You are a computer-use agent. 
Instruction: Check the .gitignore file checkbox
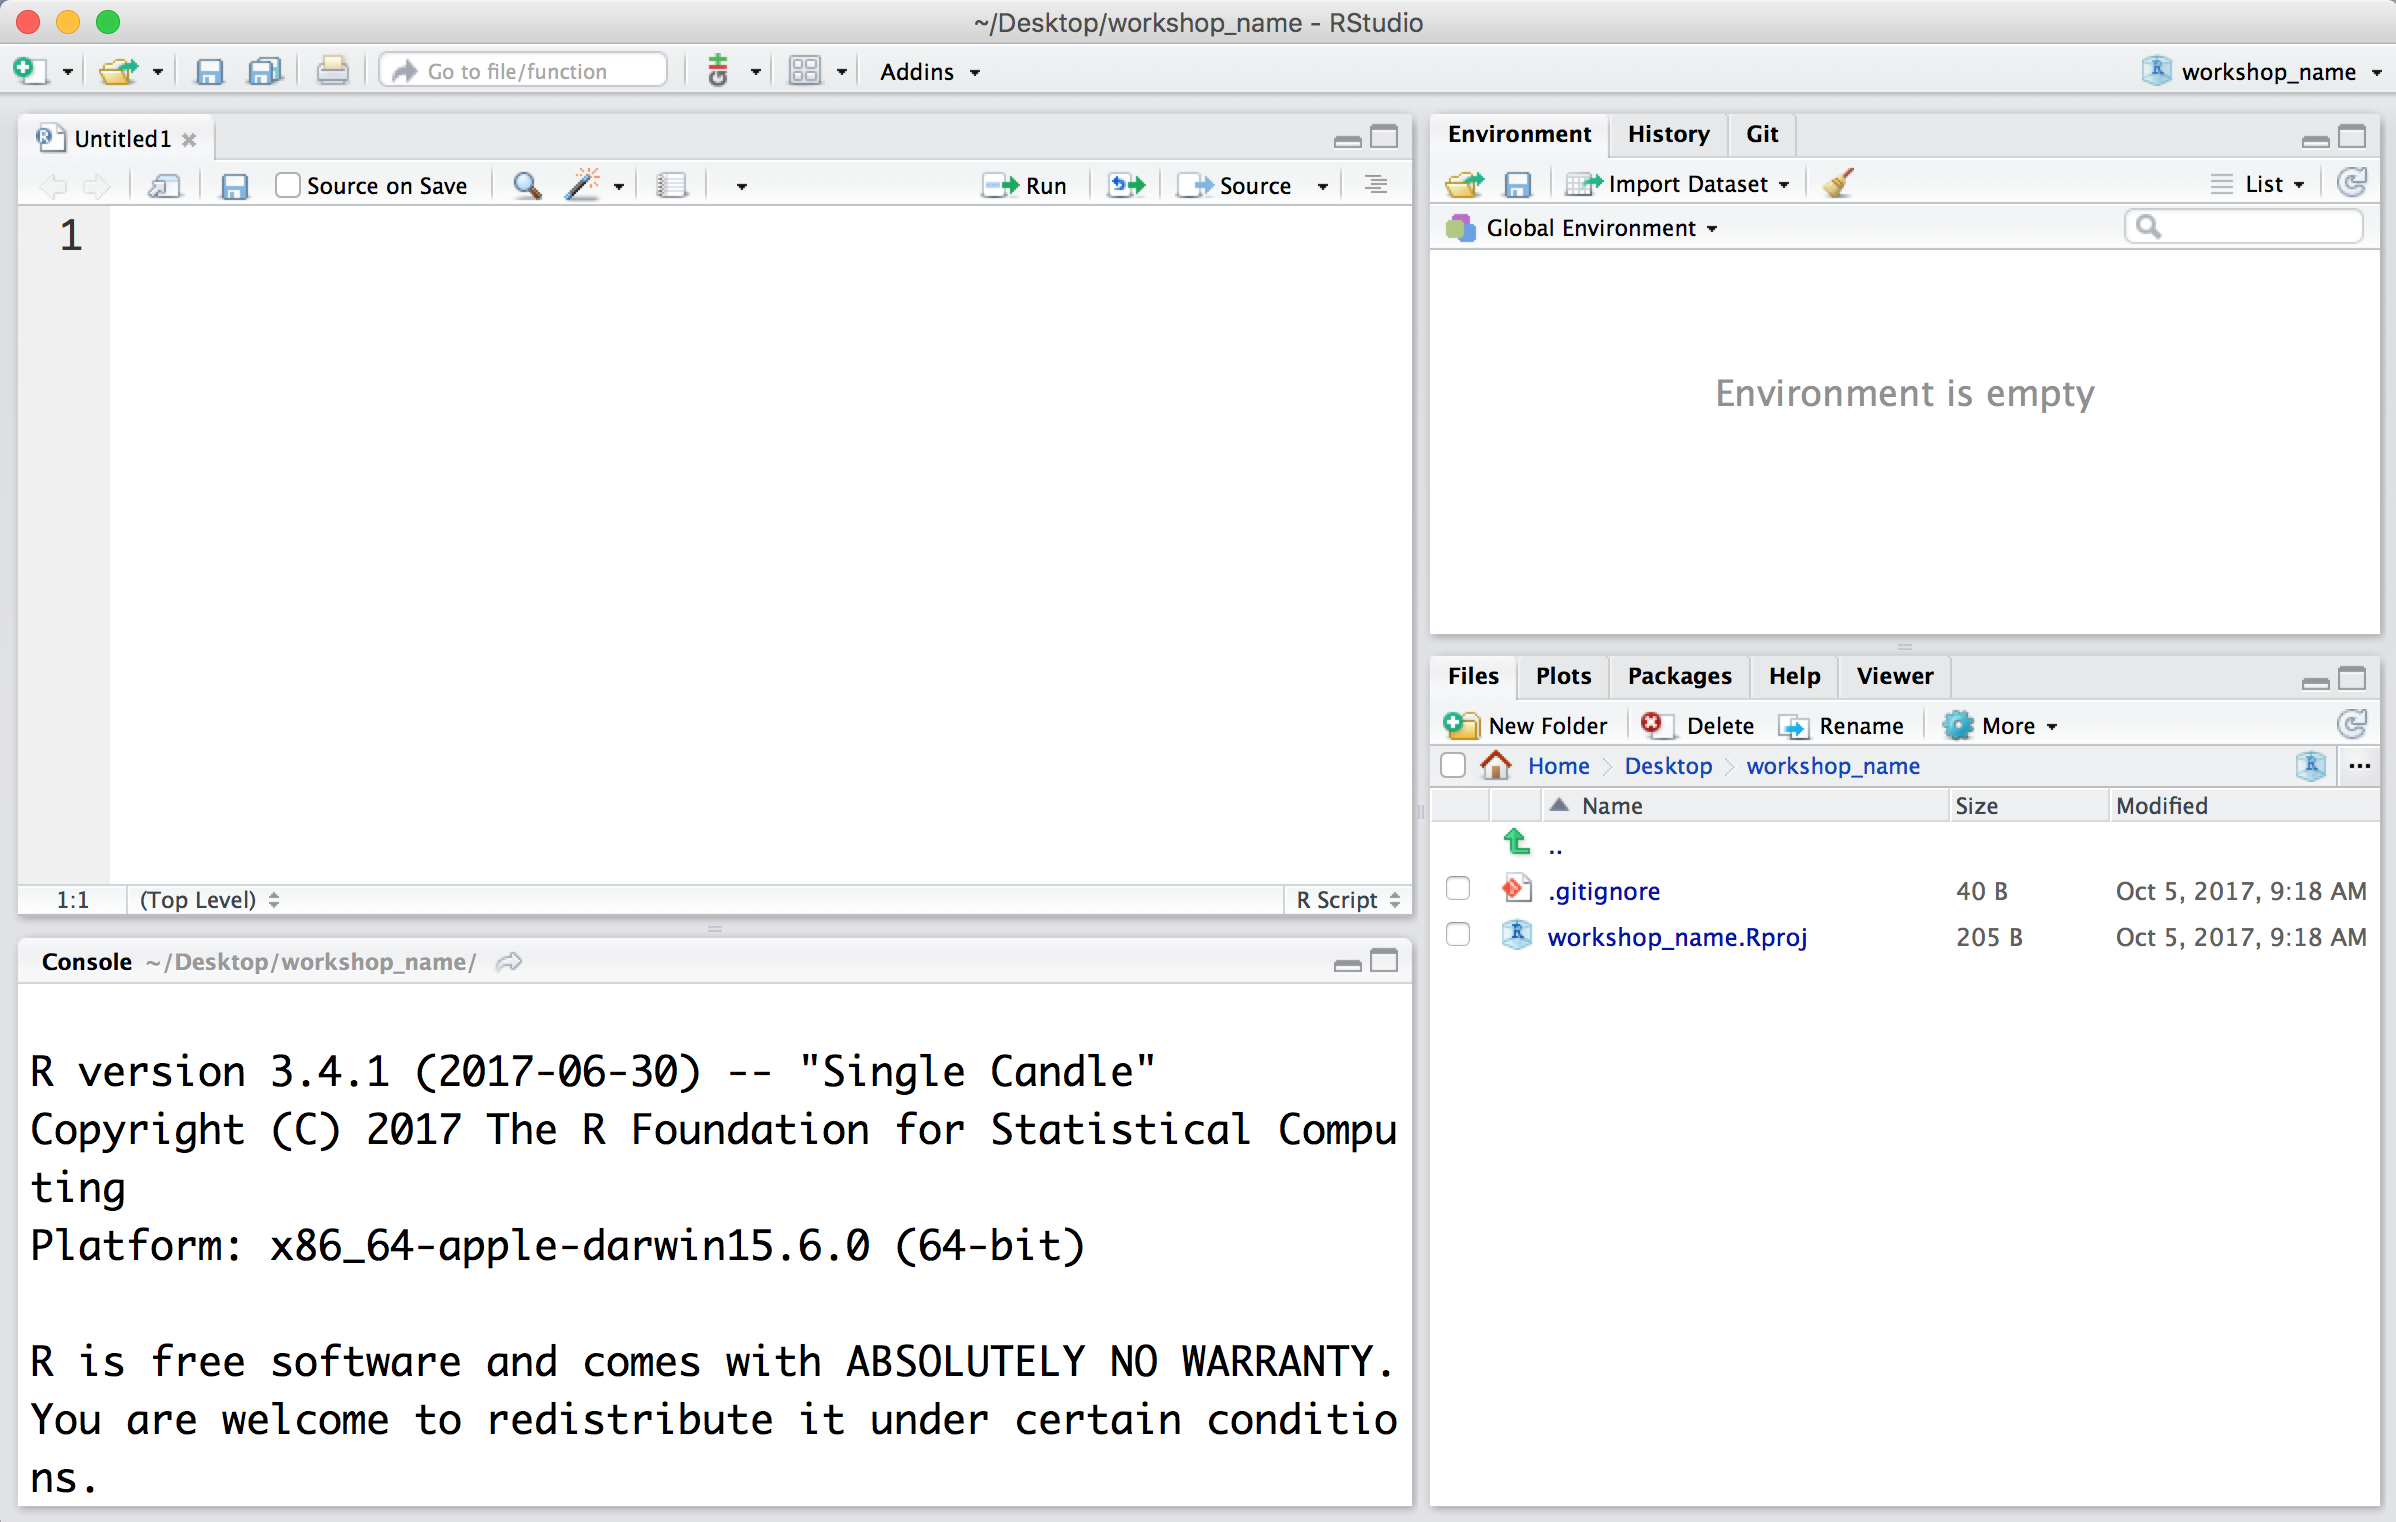(x=1458, y=888)
